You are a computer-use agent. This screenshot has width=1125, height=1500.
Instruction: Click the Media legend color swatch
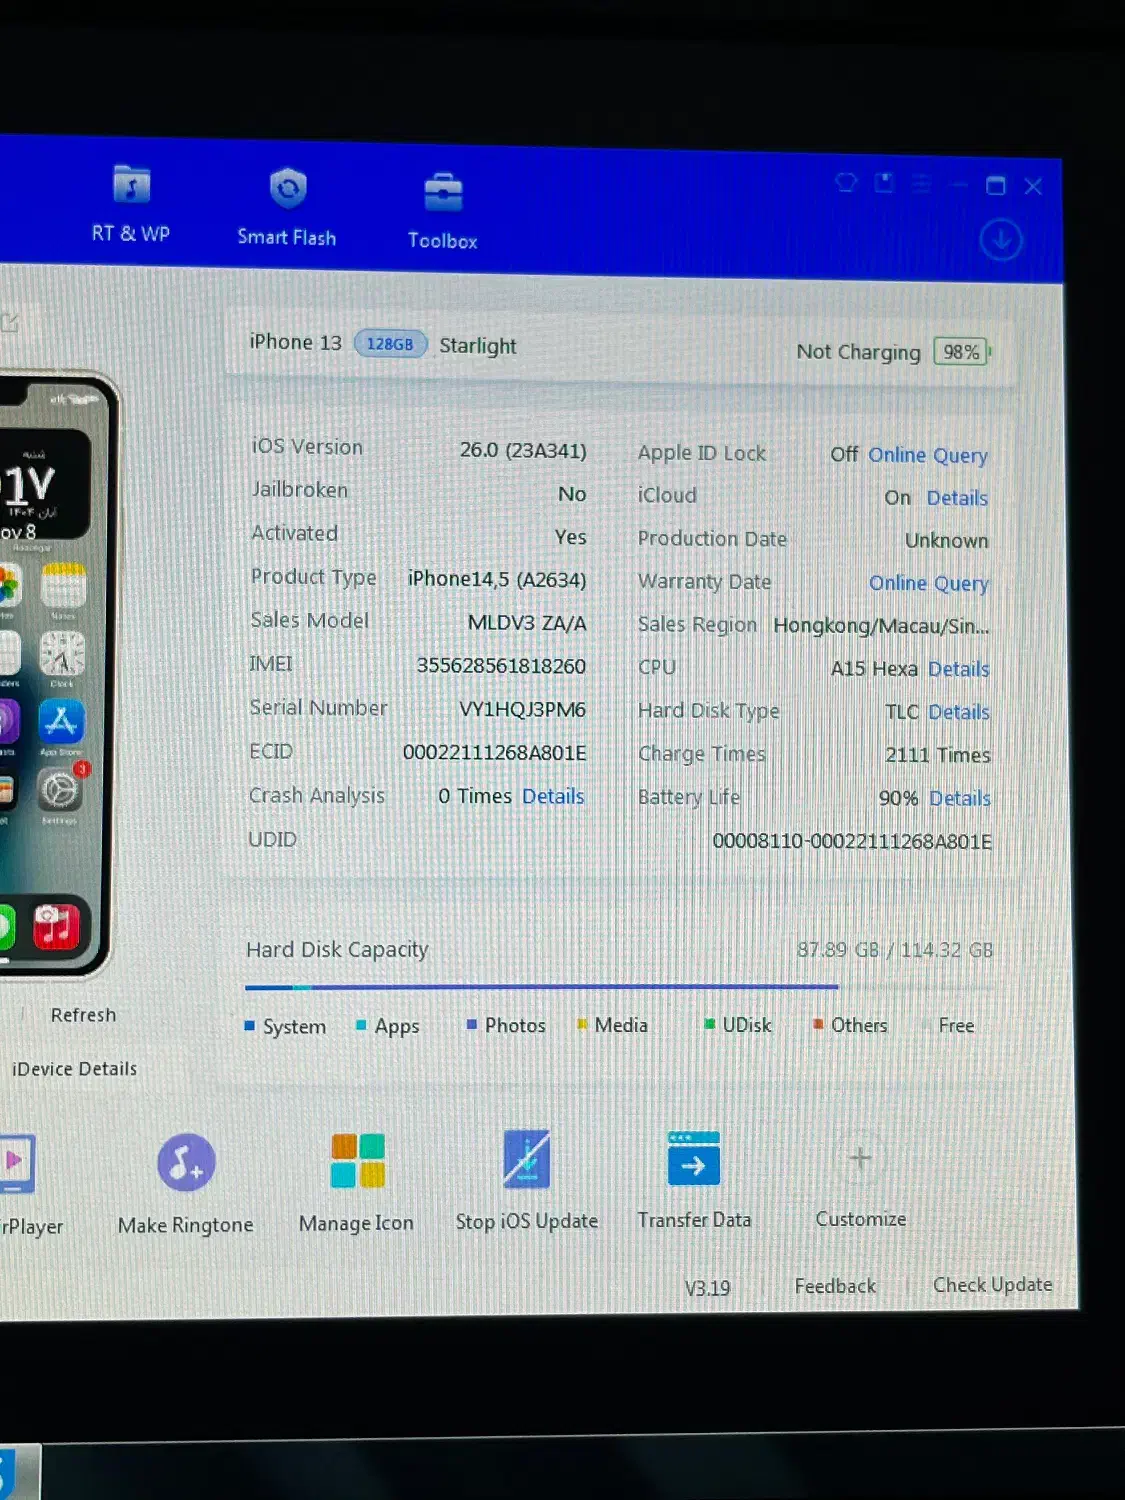(x=581, y=1024)
